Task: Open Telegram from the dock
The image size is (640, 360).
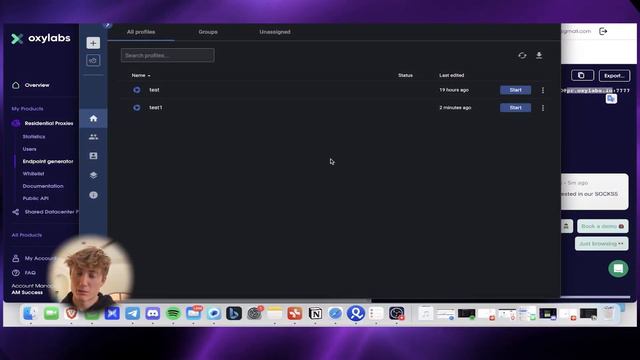Action: pyautogui.click(x=132, y=313)
